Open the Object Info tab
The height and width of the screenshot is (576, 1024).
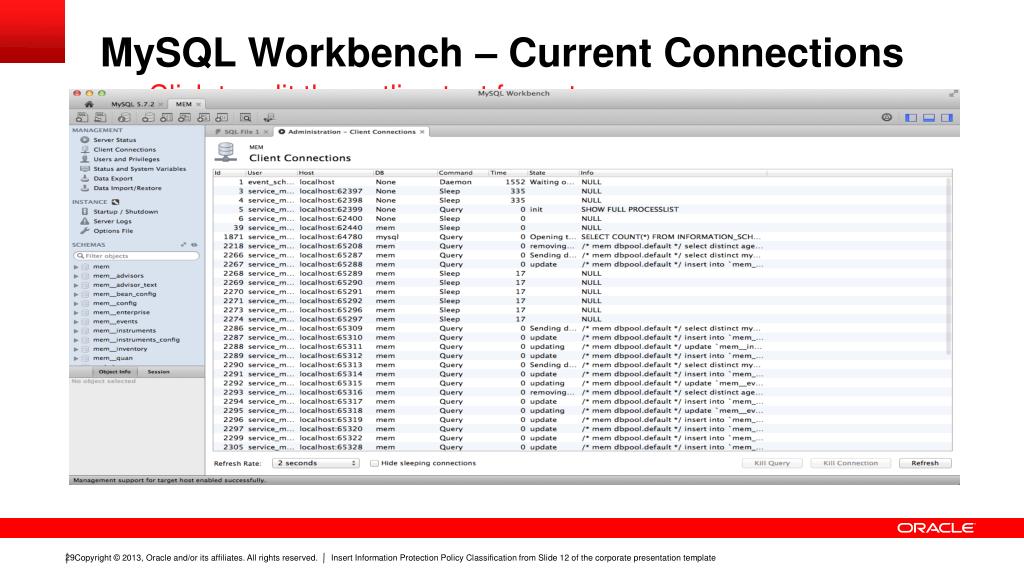pyautogui.click(x=115, y=372)
